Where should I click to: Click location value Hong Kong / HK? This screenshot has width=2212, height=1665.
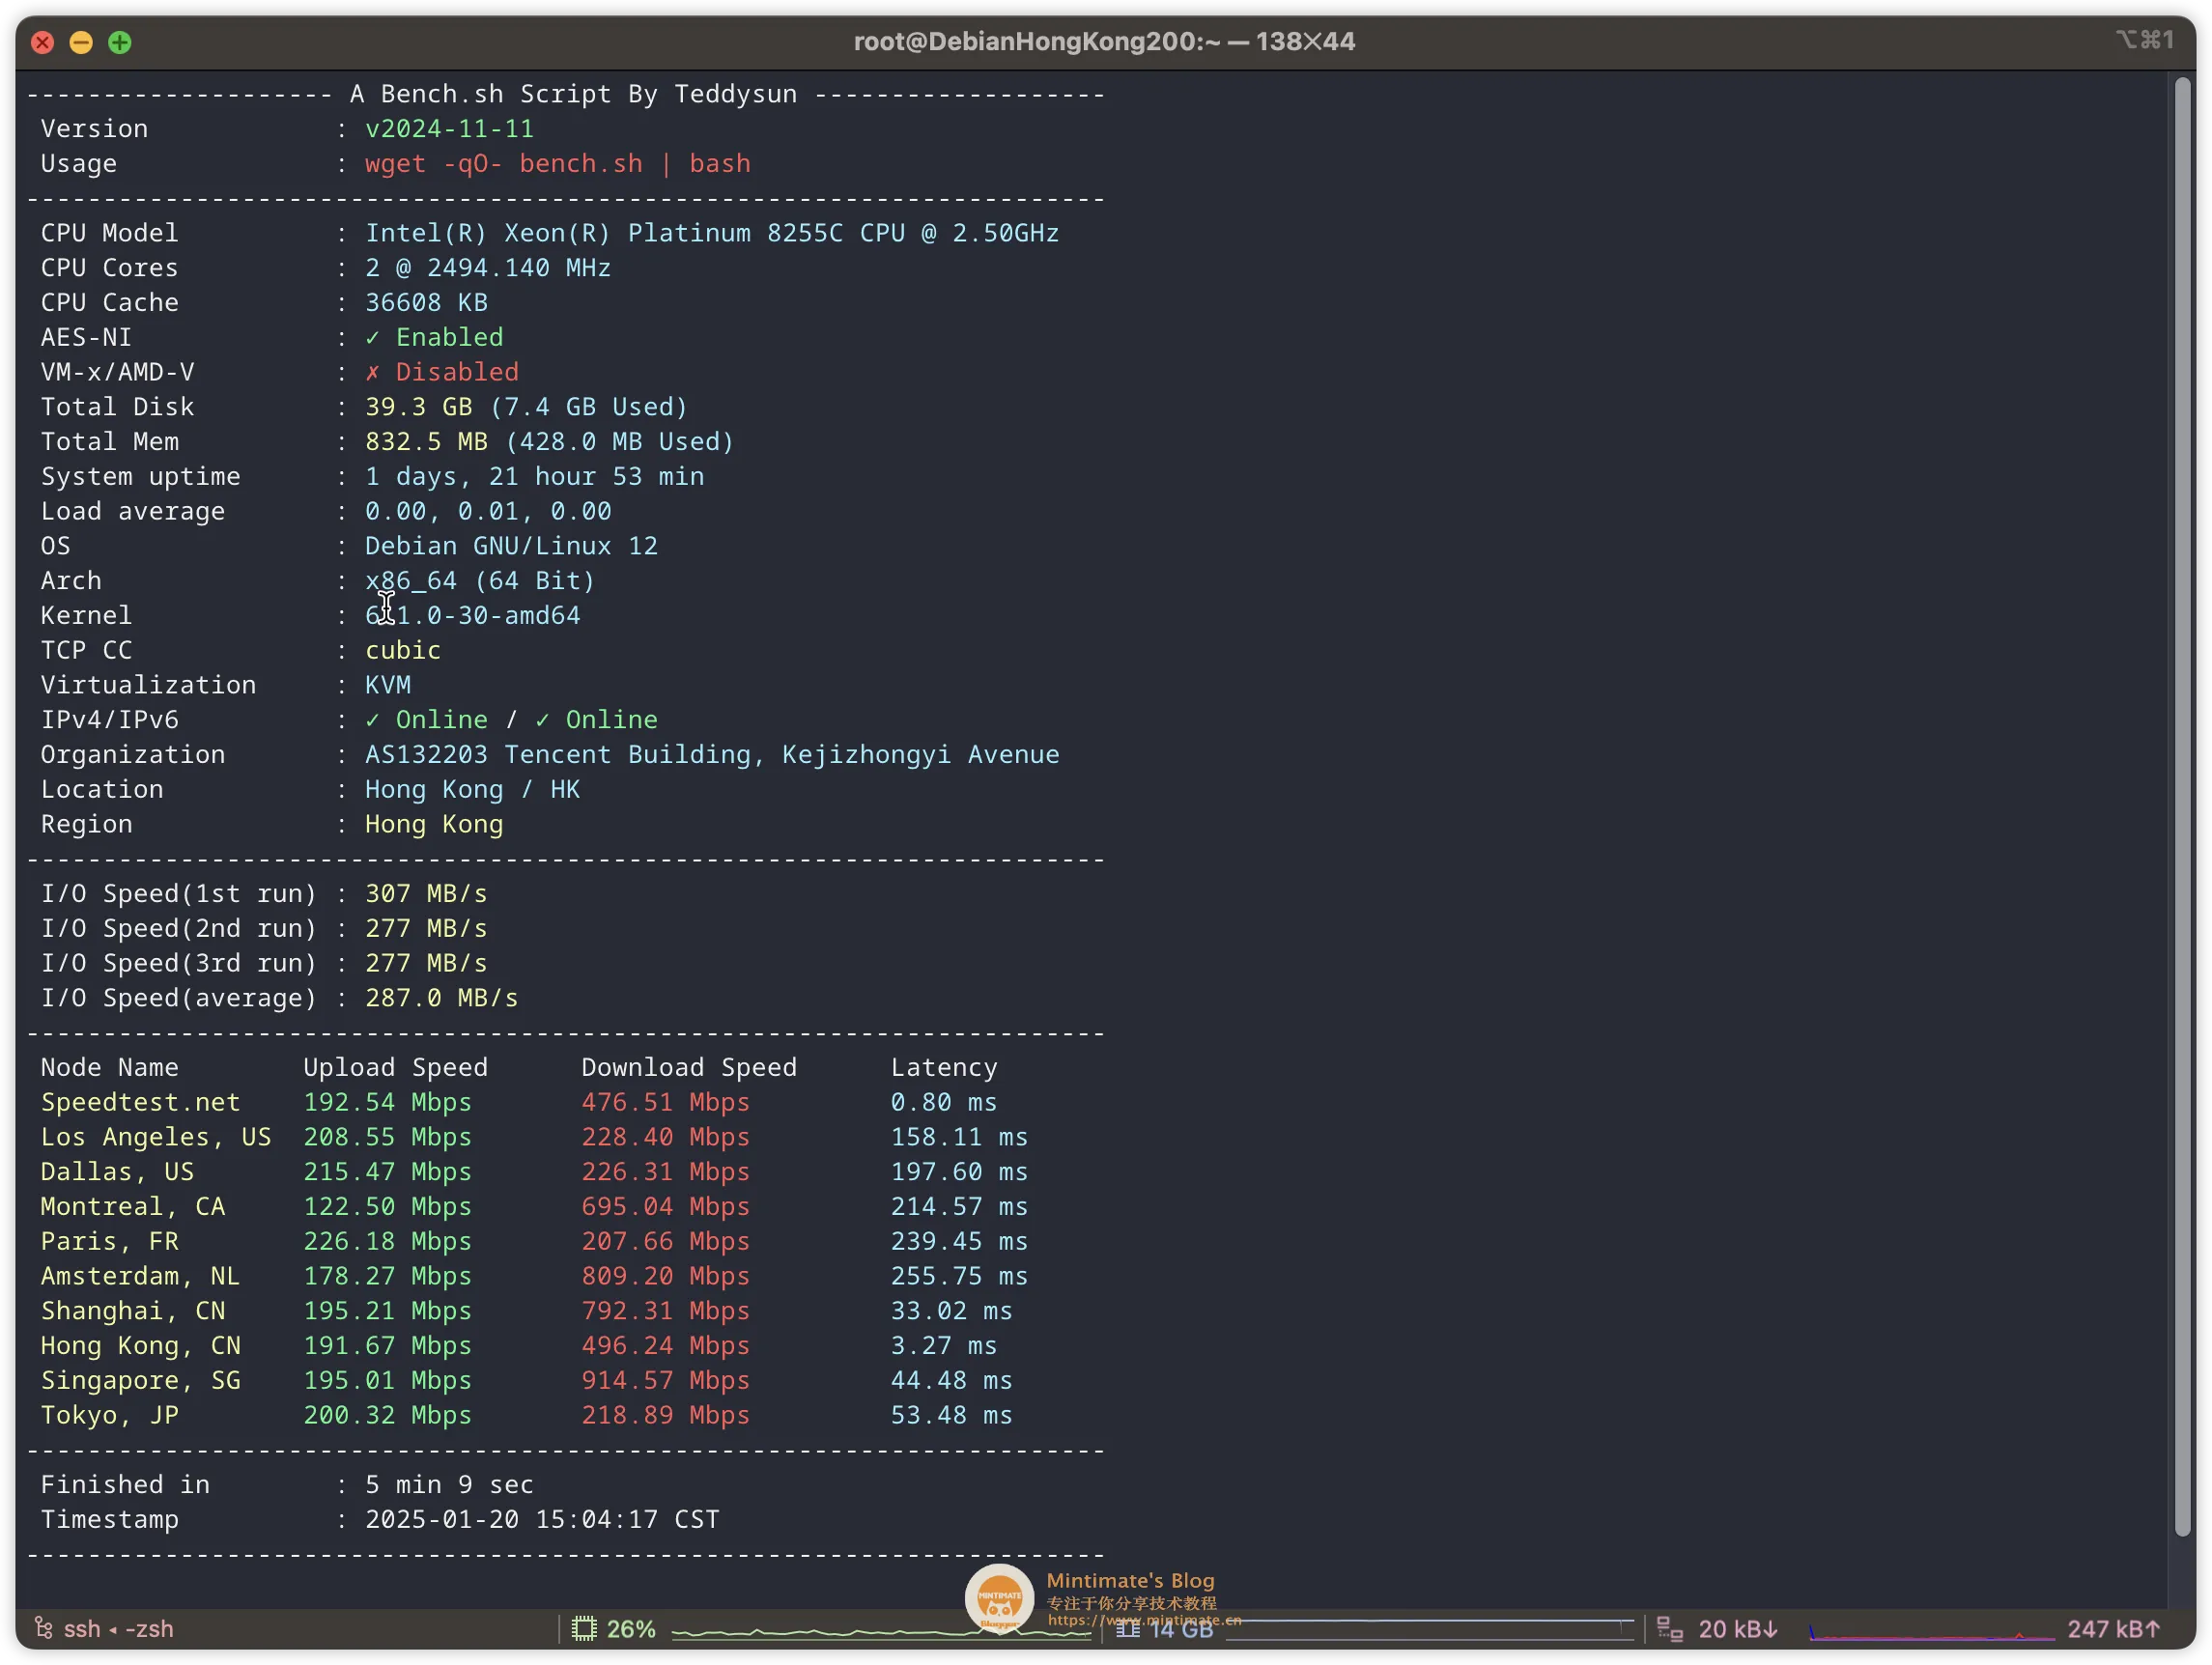click(x=472, y=790)
